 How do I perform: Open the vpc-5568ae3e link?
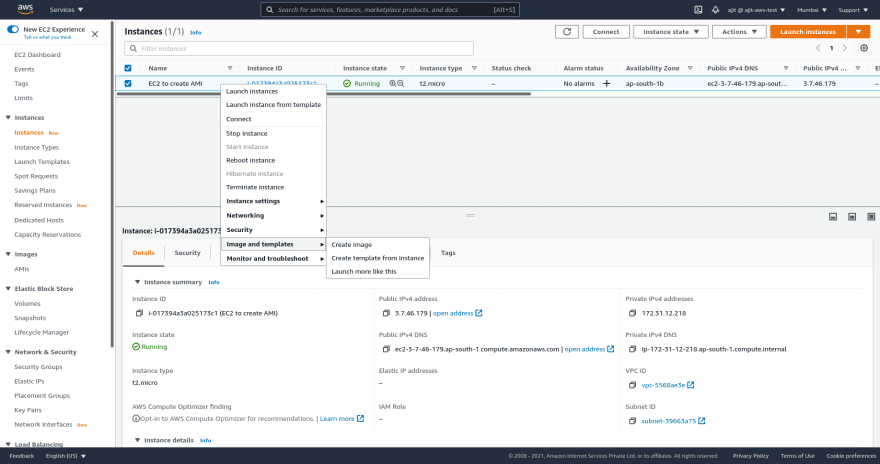667,385
